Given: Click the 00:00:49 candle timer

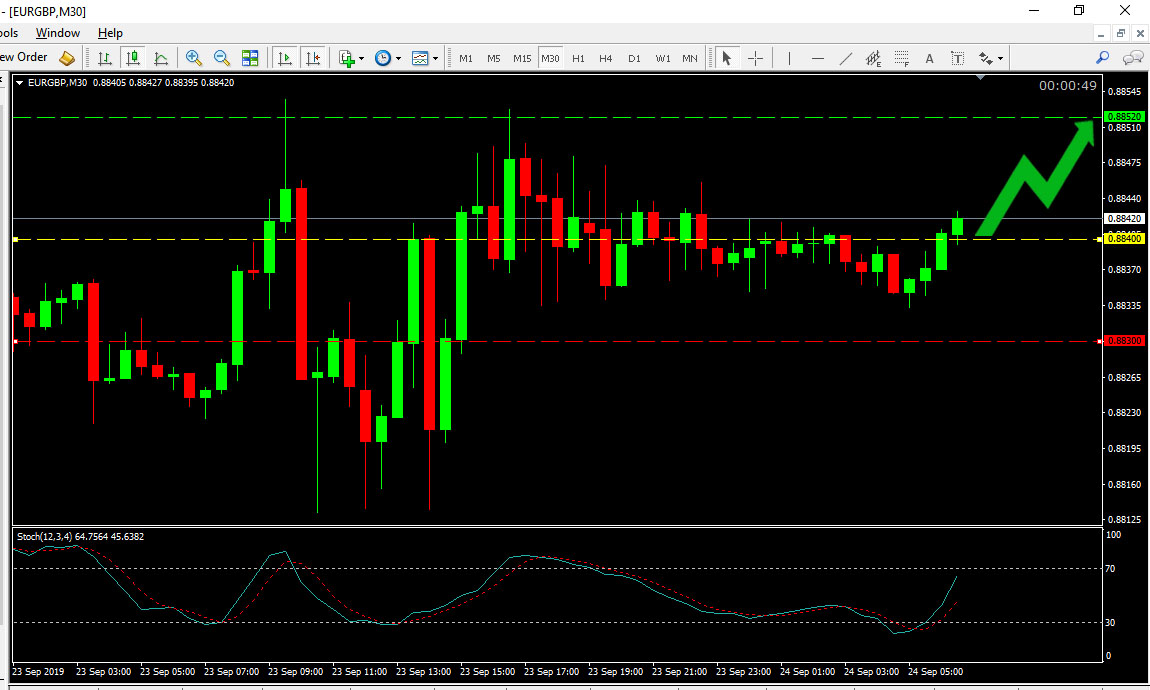Looking at the screenshot, I should point(1068,86).
